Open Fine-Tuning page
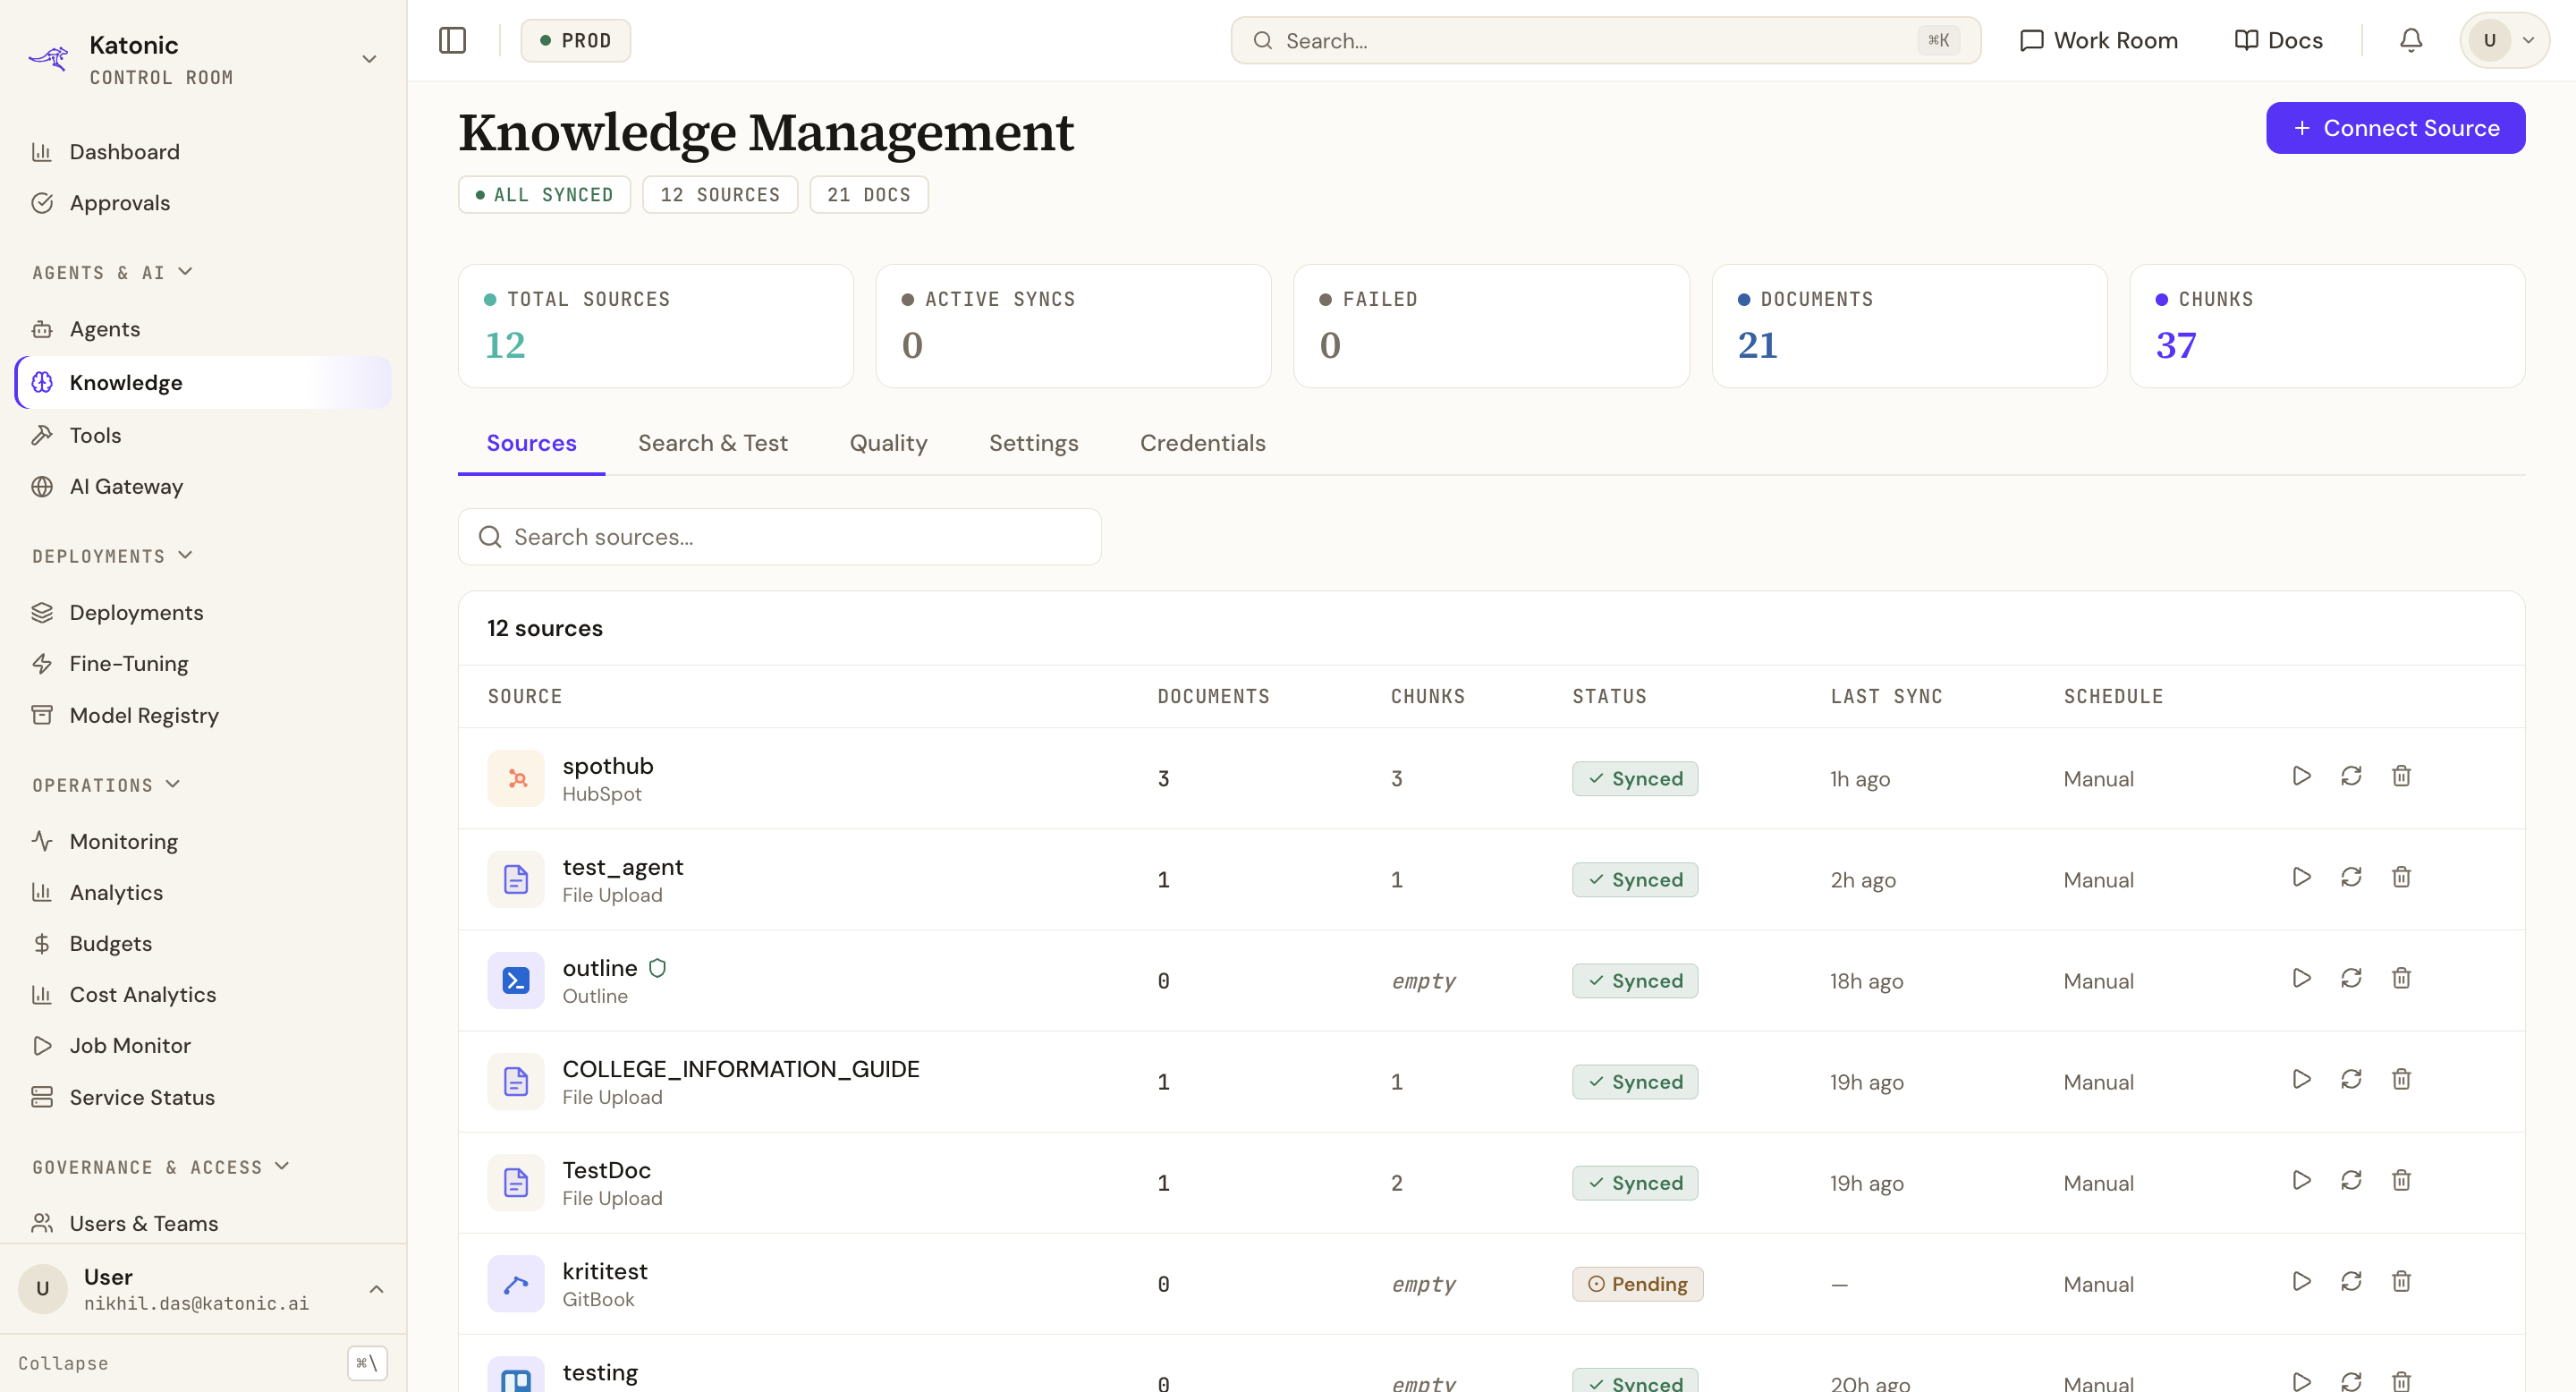 point(203,663)
